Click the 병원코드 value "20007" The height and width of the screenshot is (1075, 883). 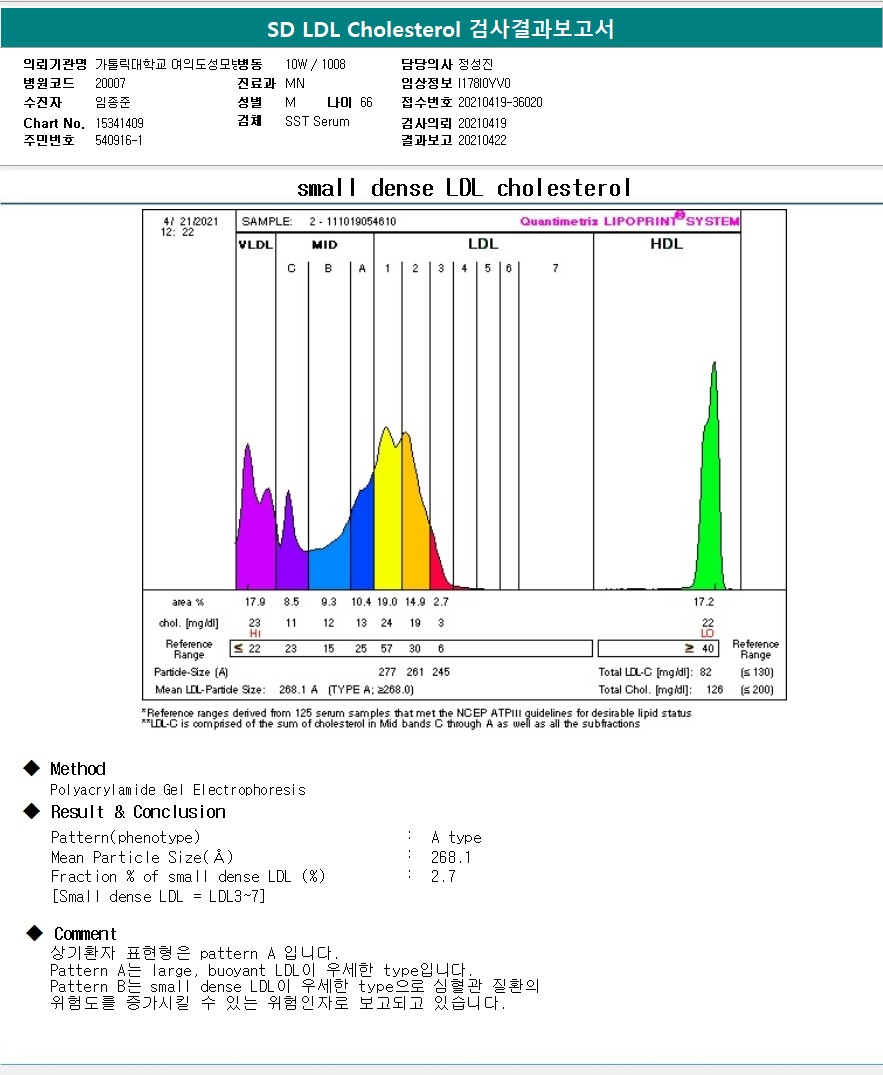[110, 83]
